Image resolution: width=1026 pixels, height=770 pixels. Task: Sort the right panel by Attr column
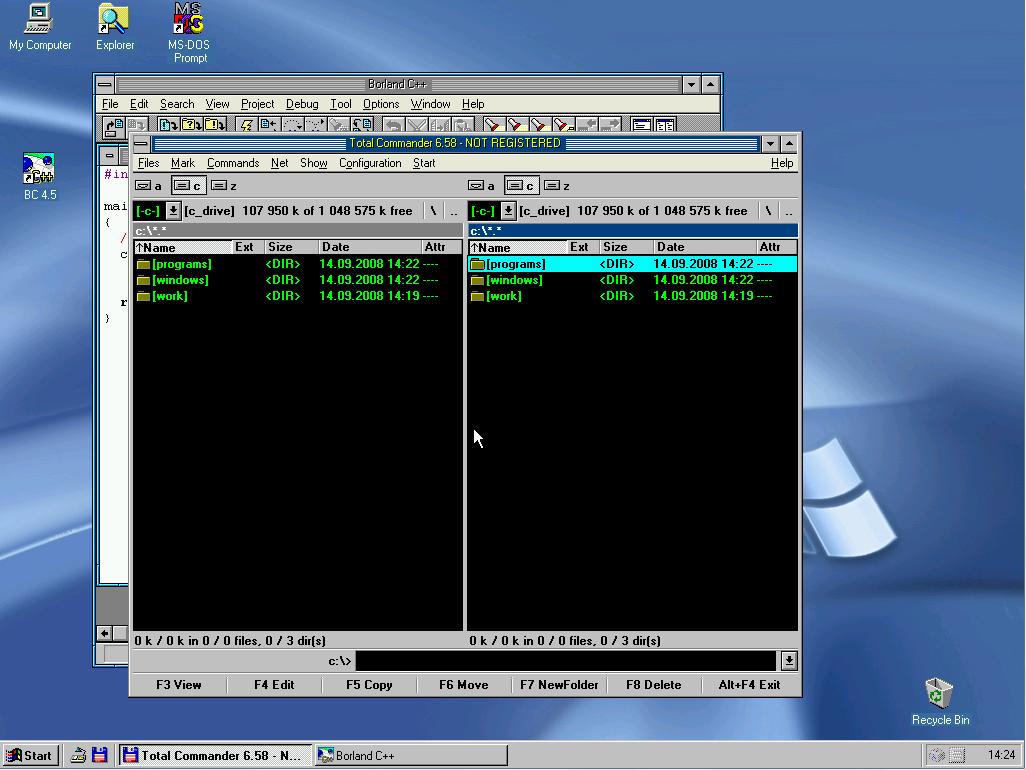point(777,247)
